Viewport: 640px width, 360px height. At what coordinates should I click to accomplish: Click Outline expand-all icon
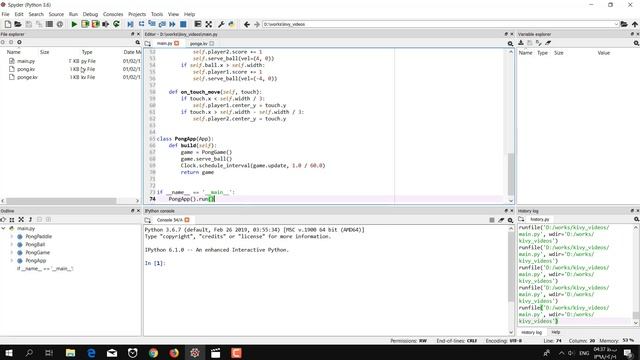[x=21, y=220]
